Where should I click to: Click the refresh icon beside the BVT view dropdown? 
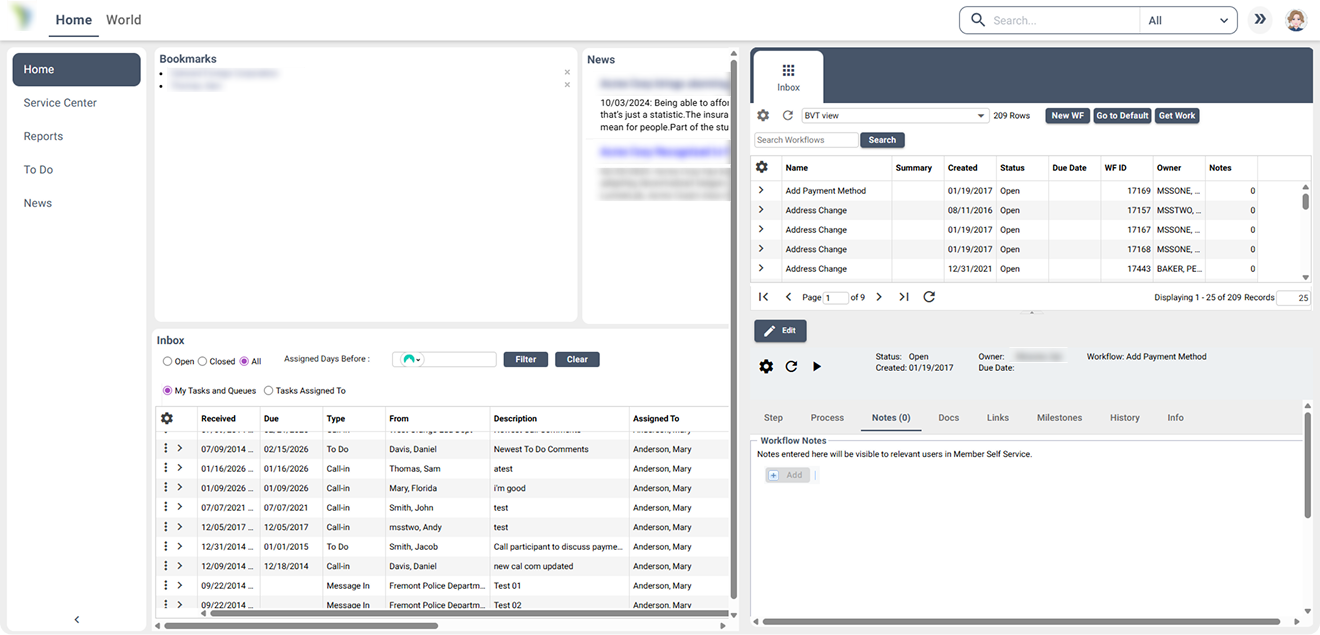click(787, 116)
